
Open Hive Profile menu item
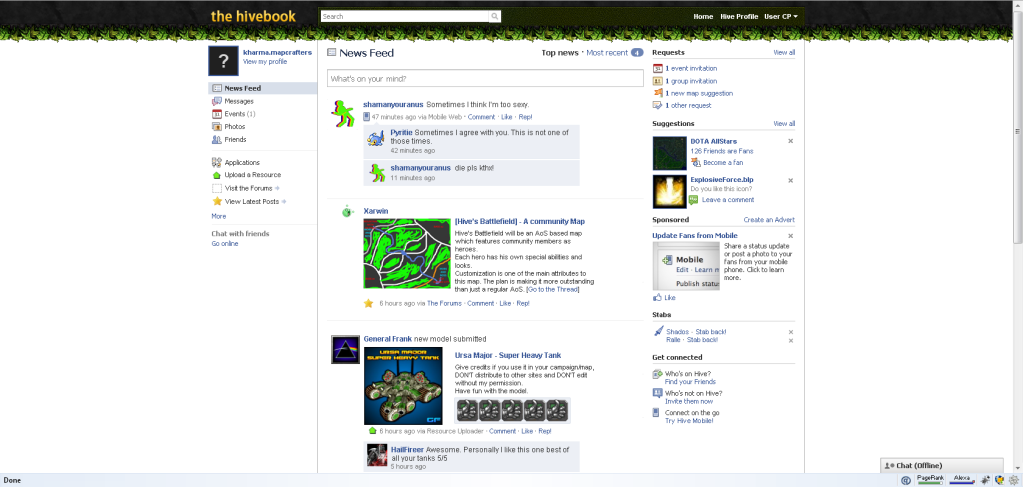coord(739,16)
